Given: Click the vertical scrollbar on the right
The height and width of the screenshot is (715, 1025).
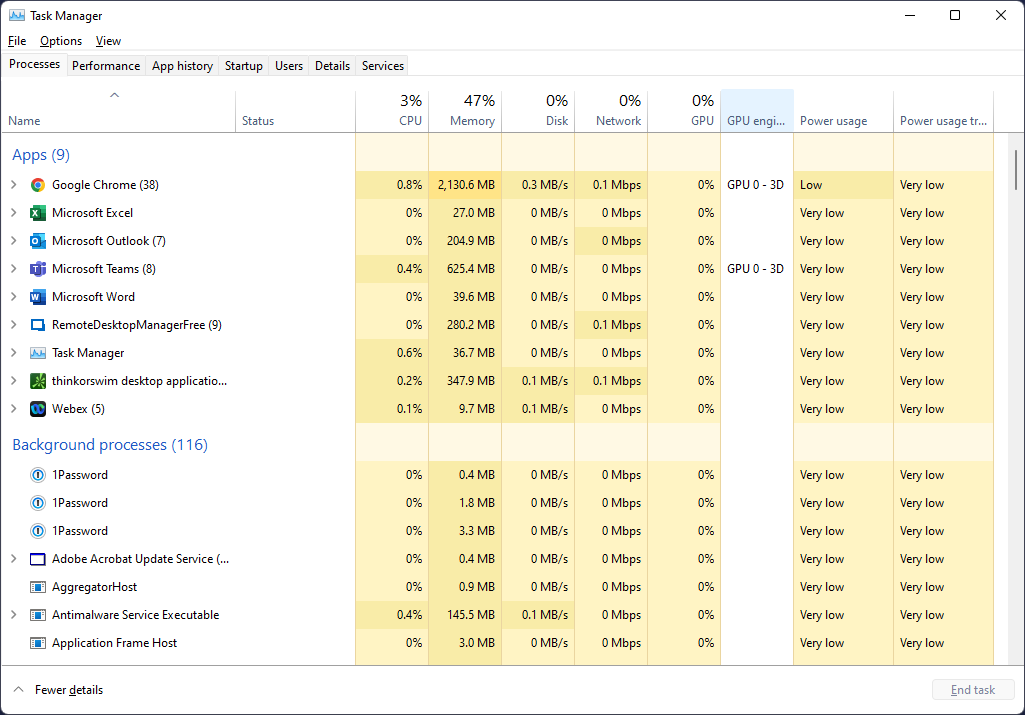Looking at the screenshot, I should coord(1015,170).
